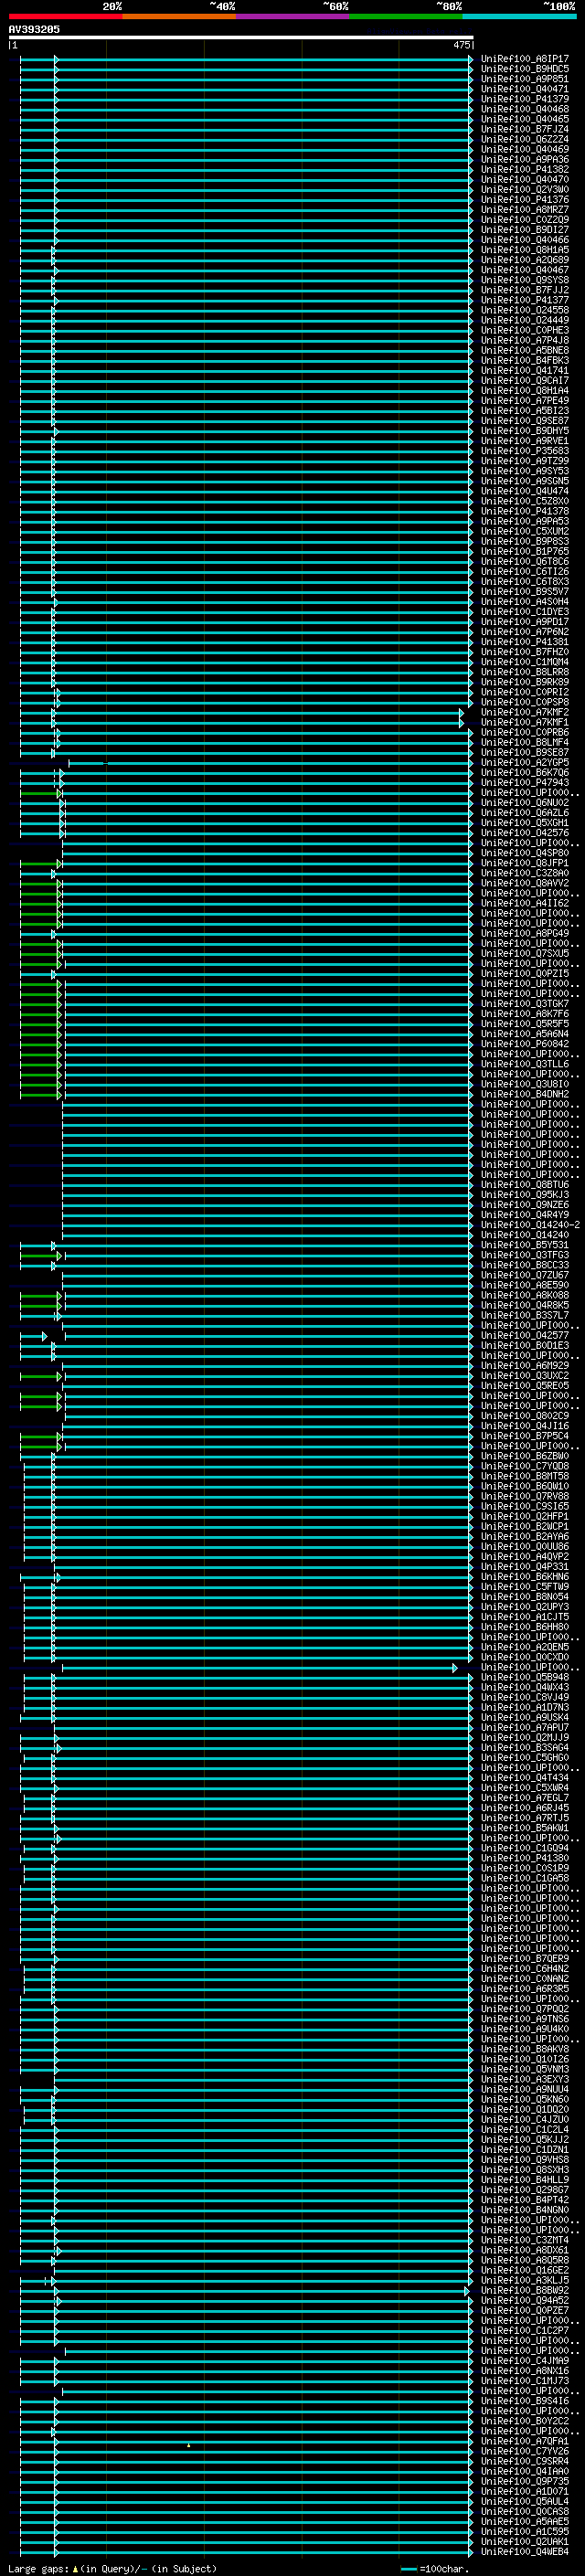The width and height of the screenshot is (585, 2576).
Task: Select label UniRef100_B0D1E3
Action: tap(524, 1345)
